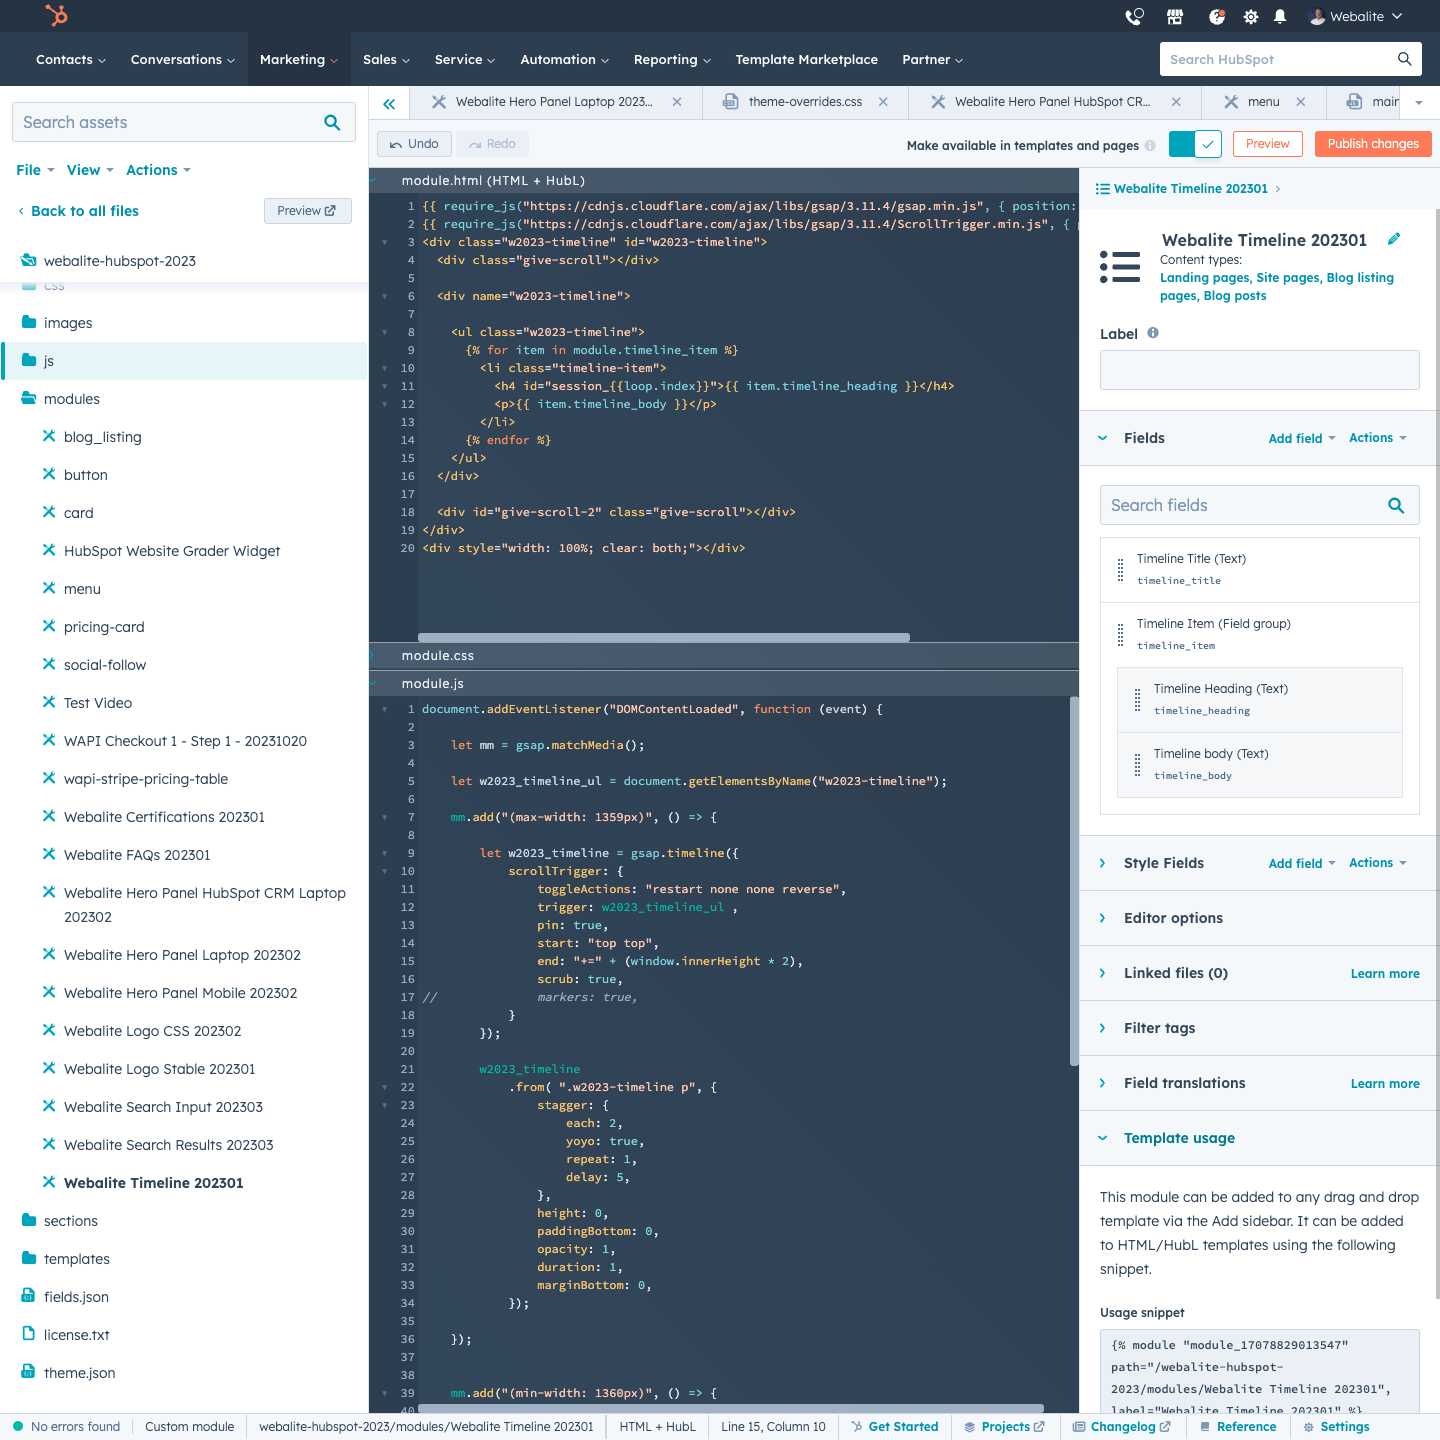Viewport: 1440px width, 1440px height.
Task: Expand the Linked files section
Action: coord(1102,973)
